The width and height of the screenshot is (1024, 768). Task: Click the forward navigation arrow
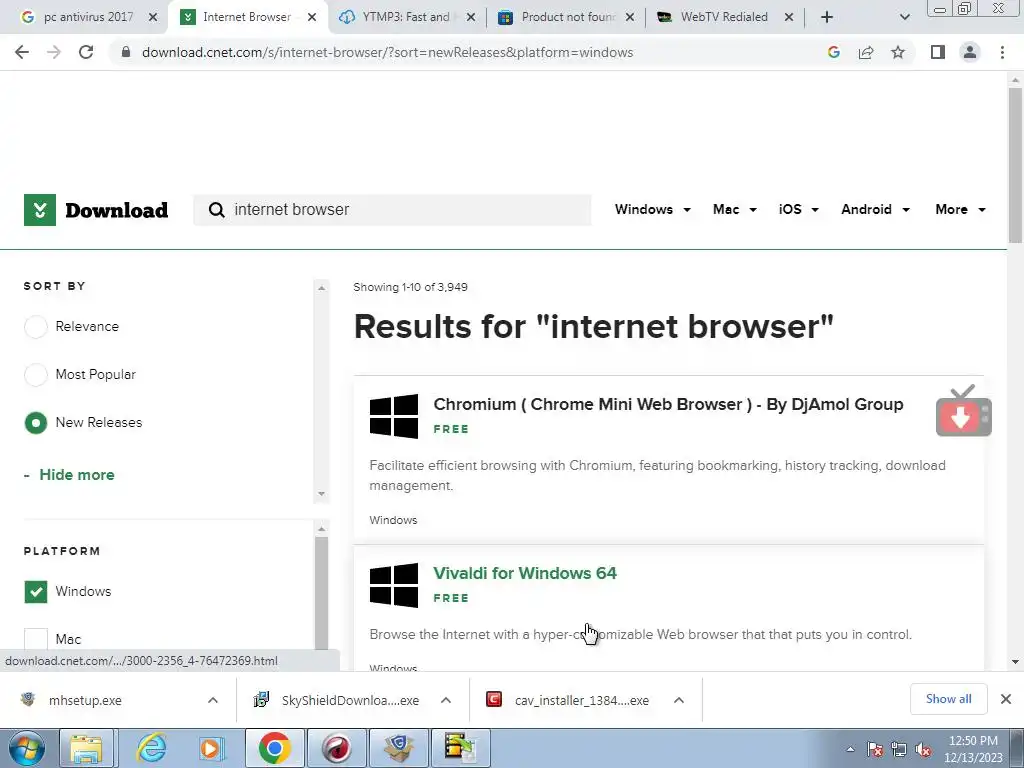click(x=54, y=52)
